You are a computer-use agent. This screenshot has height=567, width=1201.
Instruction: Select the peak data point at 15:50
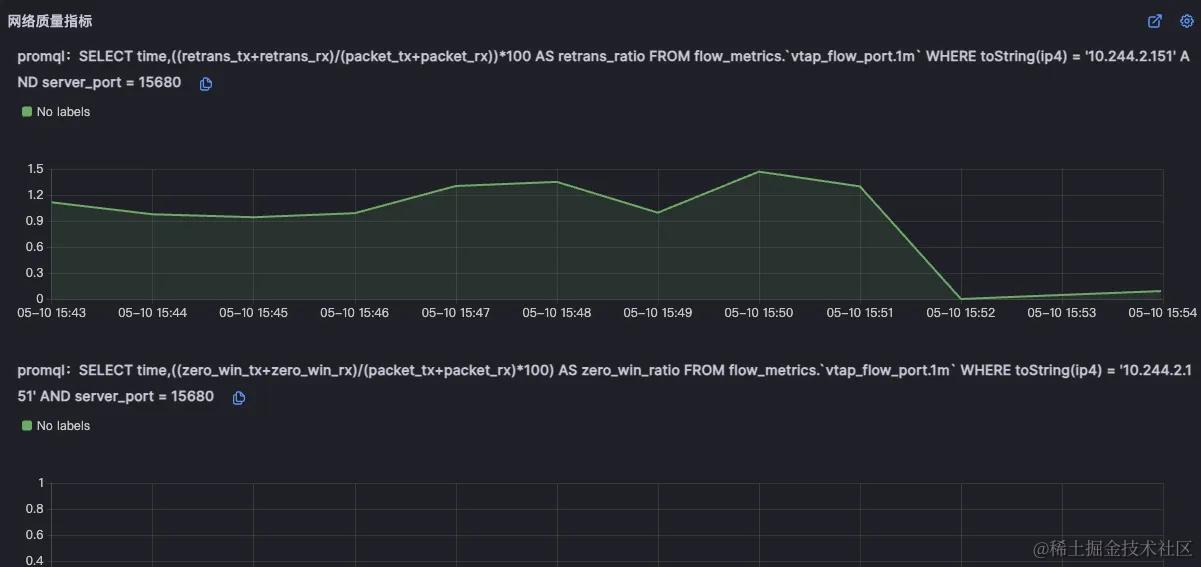pyautogui.click(x=759, y=172)
